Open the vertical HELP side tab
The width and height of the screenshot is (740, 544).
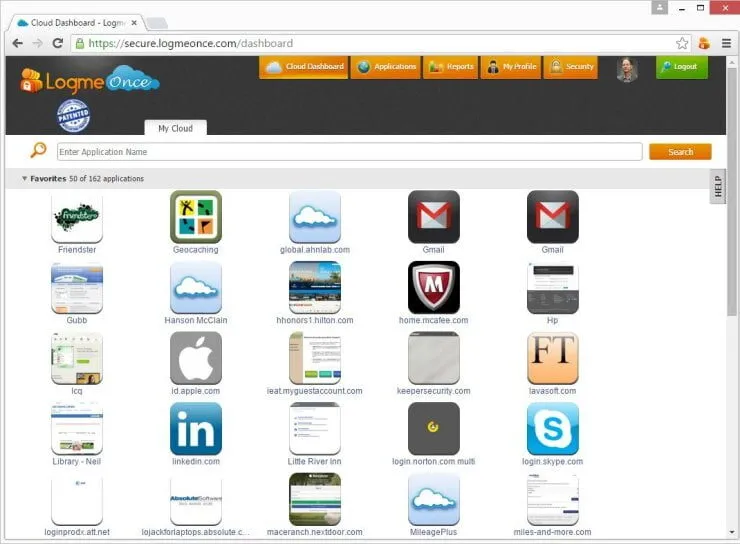tap(718, 186)
